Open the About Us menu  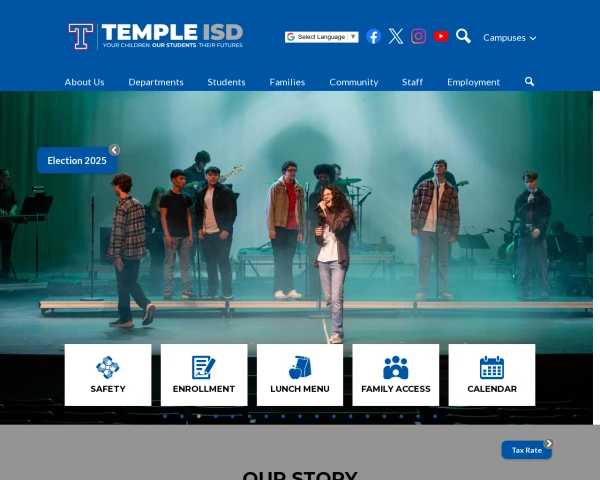(x=84, y=82)
